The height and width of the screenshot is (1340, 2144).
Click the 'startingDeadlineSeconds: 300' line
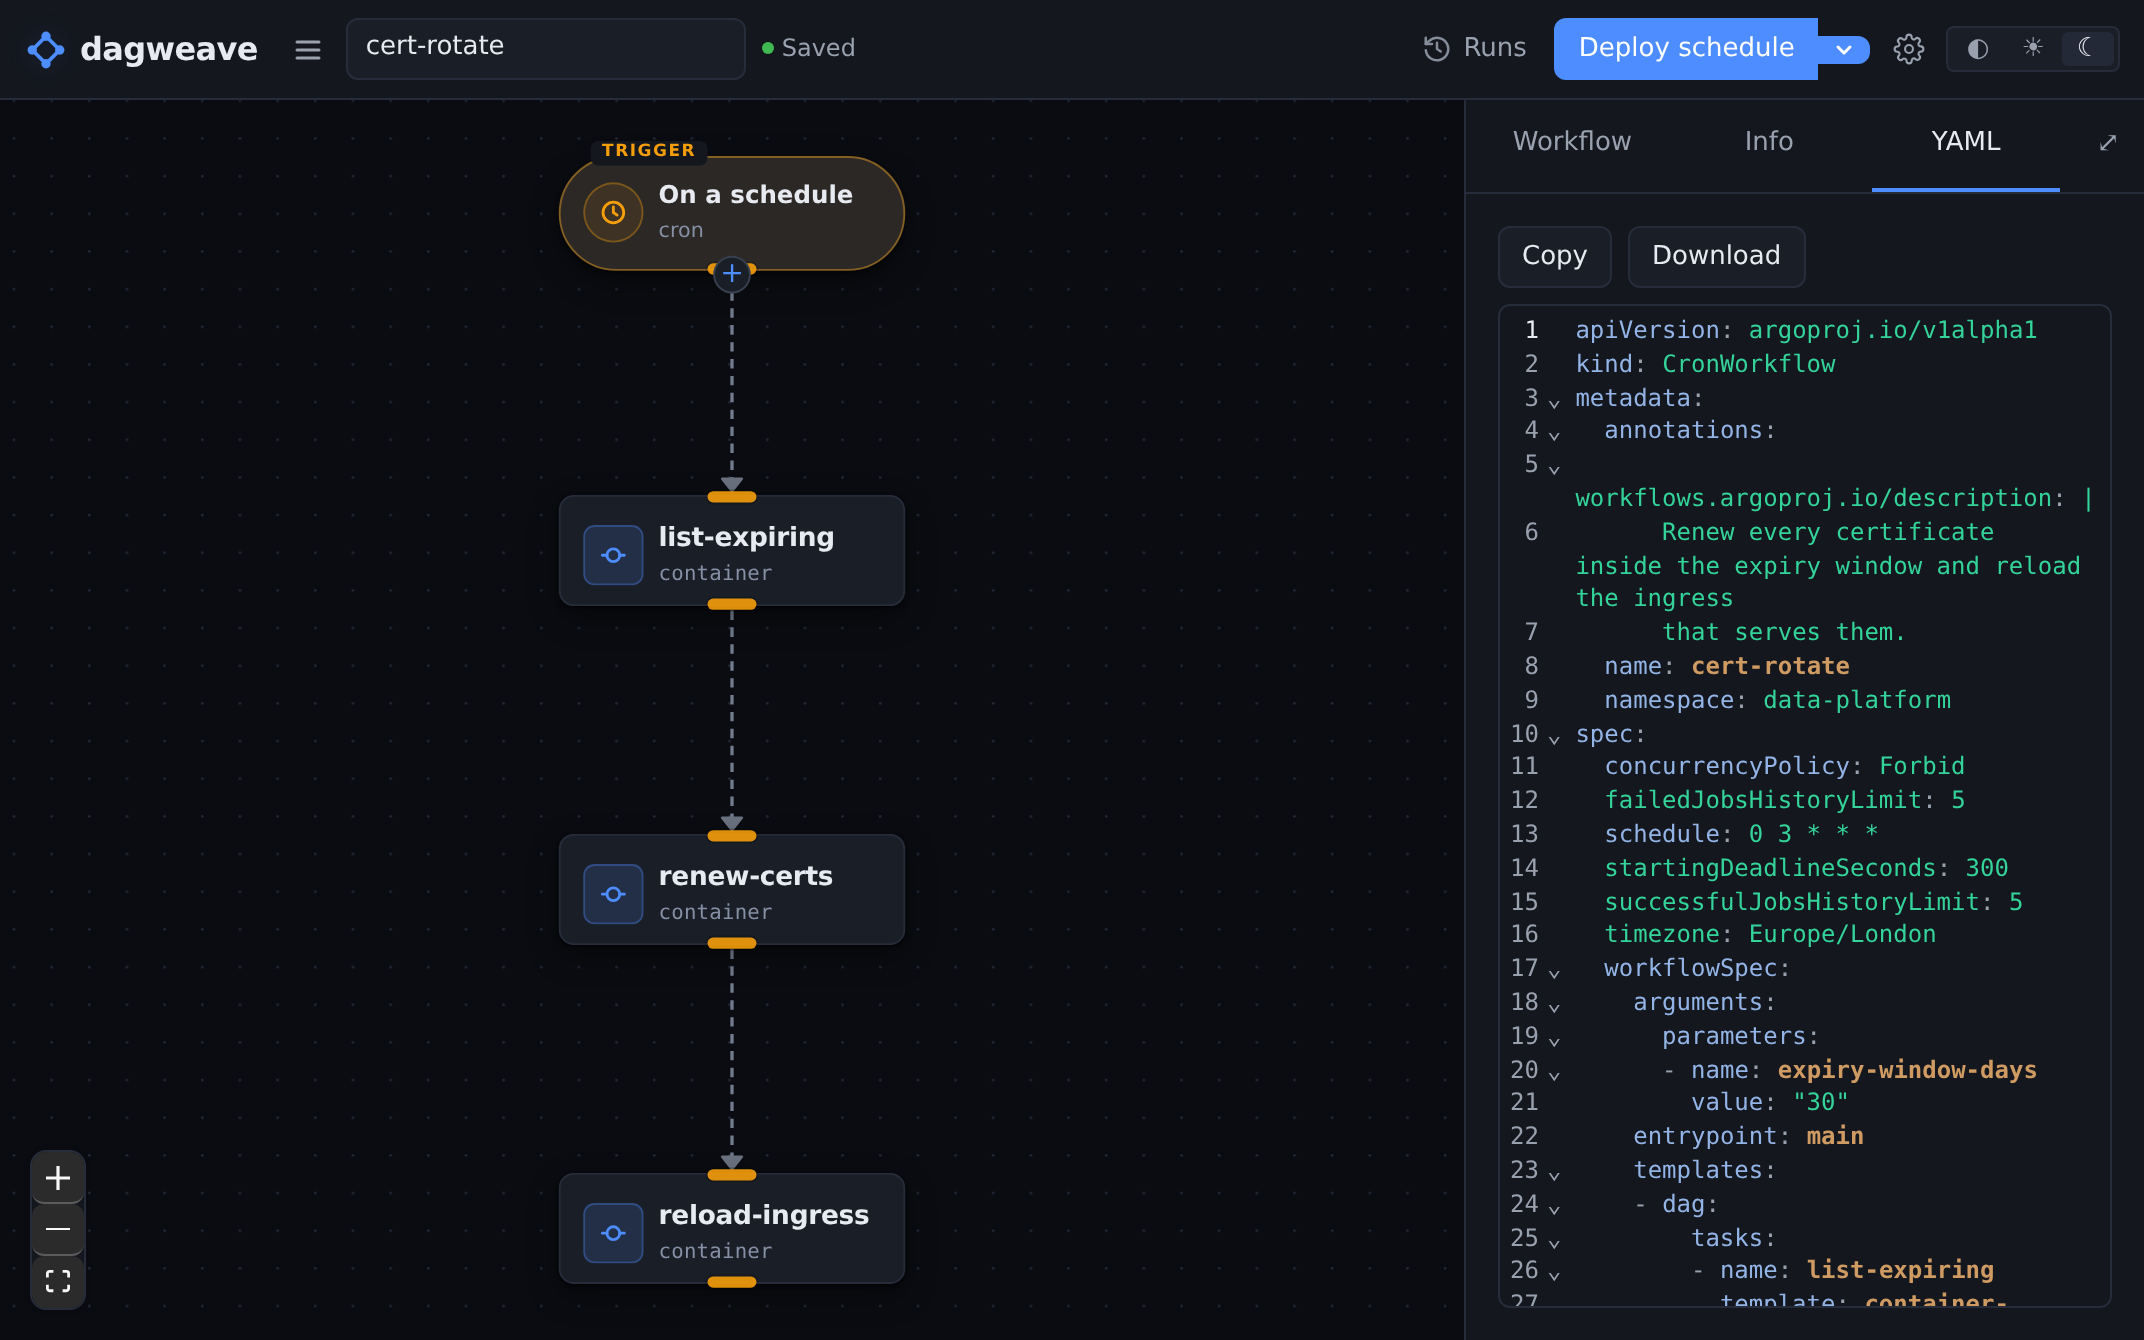click(x=1806, y=868)
